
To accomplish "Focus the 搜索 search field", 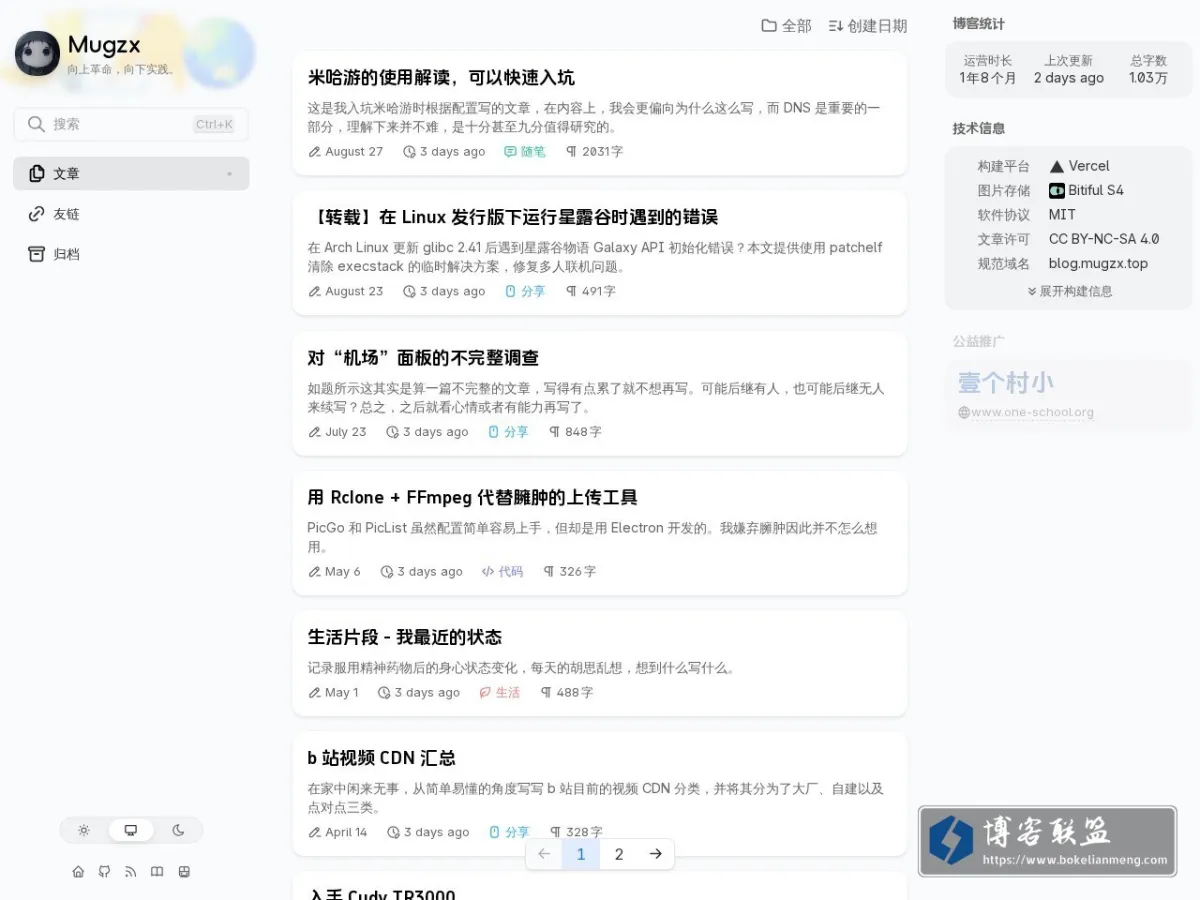I will tap(131, 124).
